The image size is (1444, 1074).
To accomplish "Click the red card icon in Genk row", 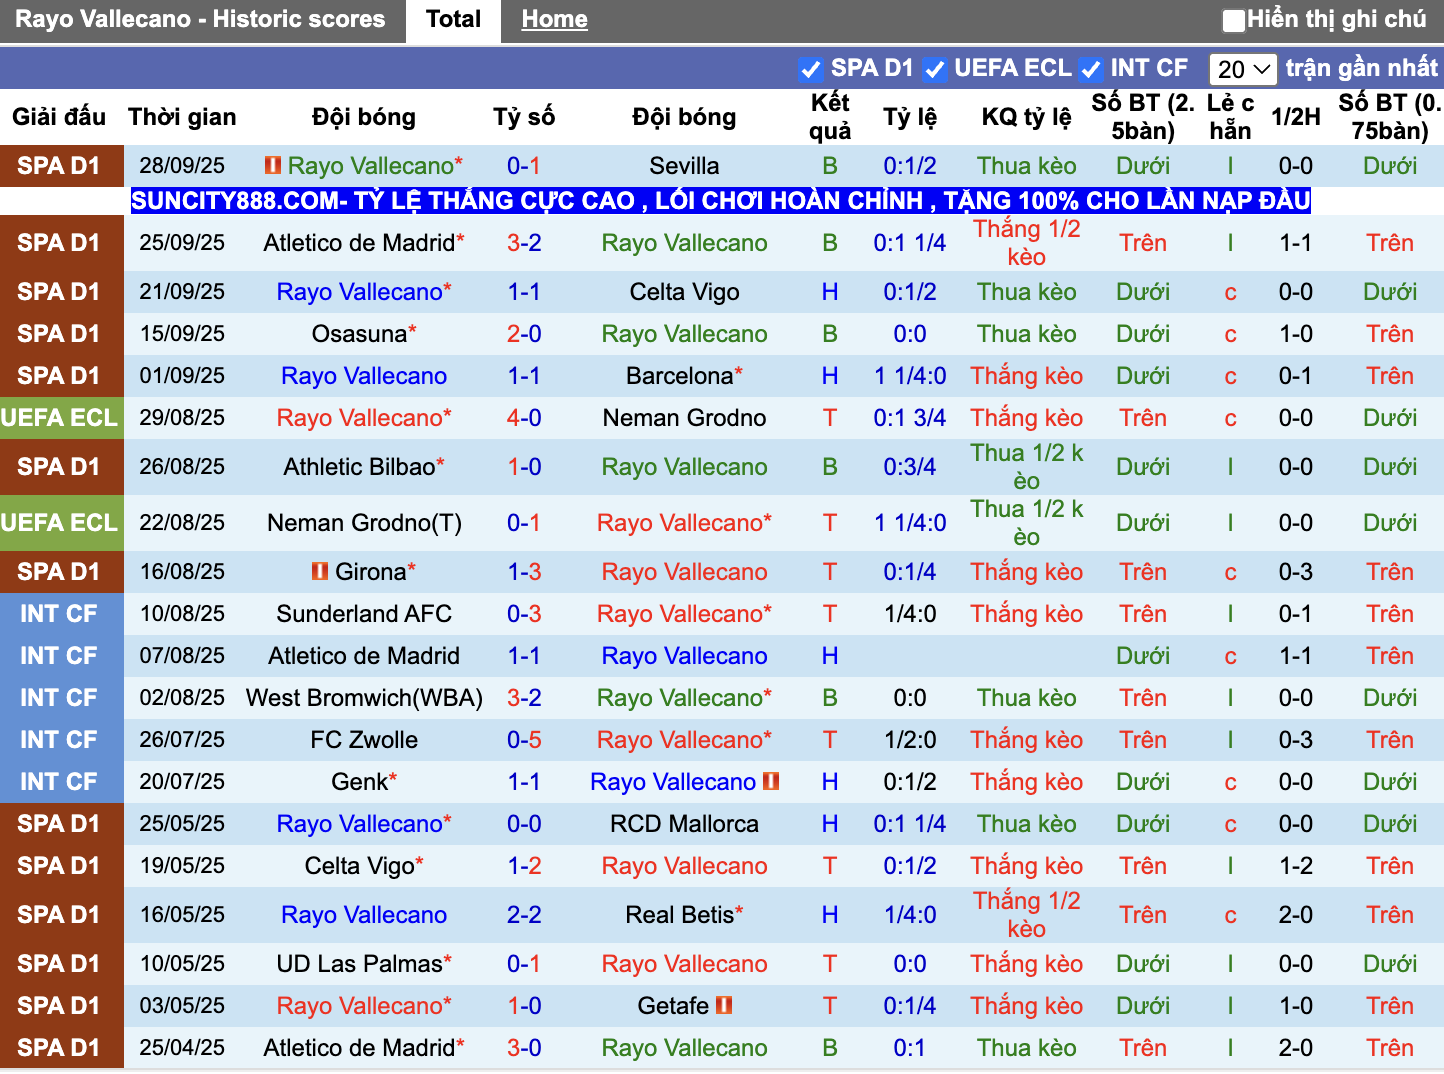I will 771,781.
